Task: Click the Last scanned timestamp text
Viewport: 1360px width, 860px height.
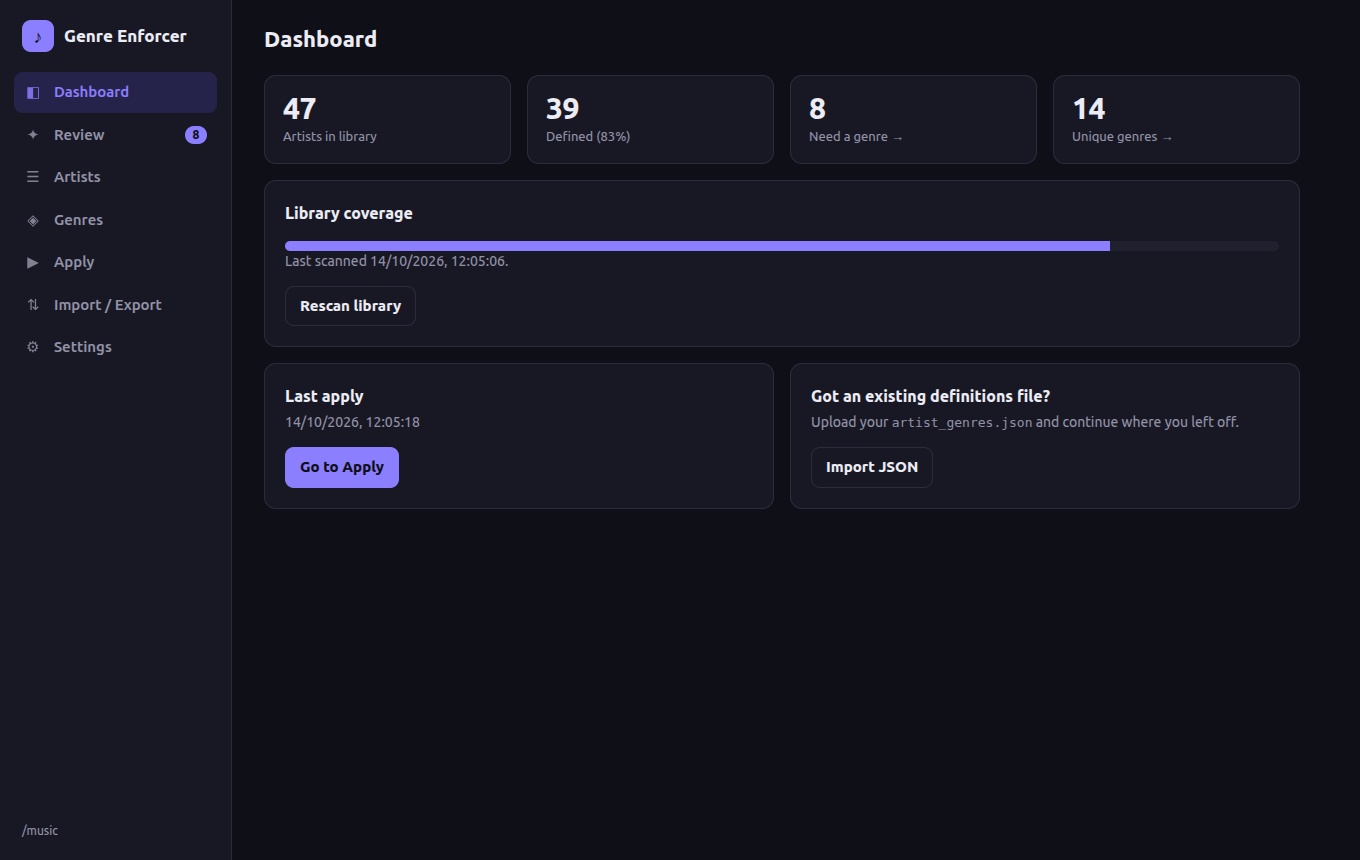Action: (x=397, y=261)
